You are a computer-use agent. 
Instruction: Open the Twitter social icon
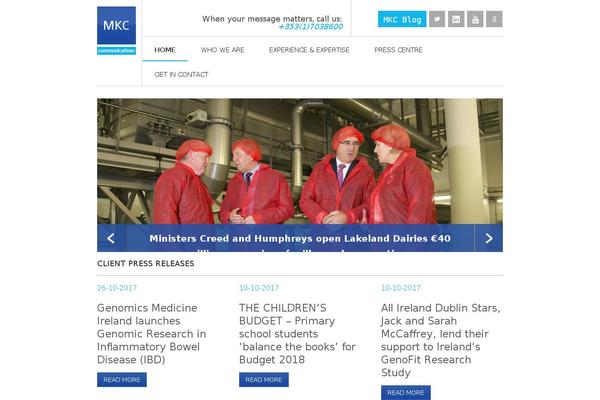[437, 19]
